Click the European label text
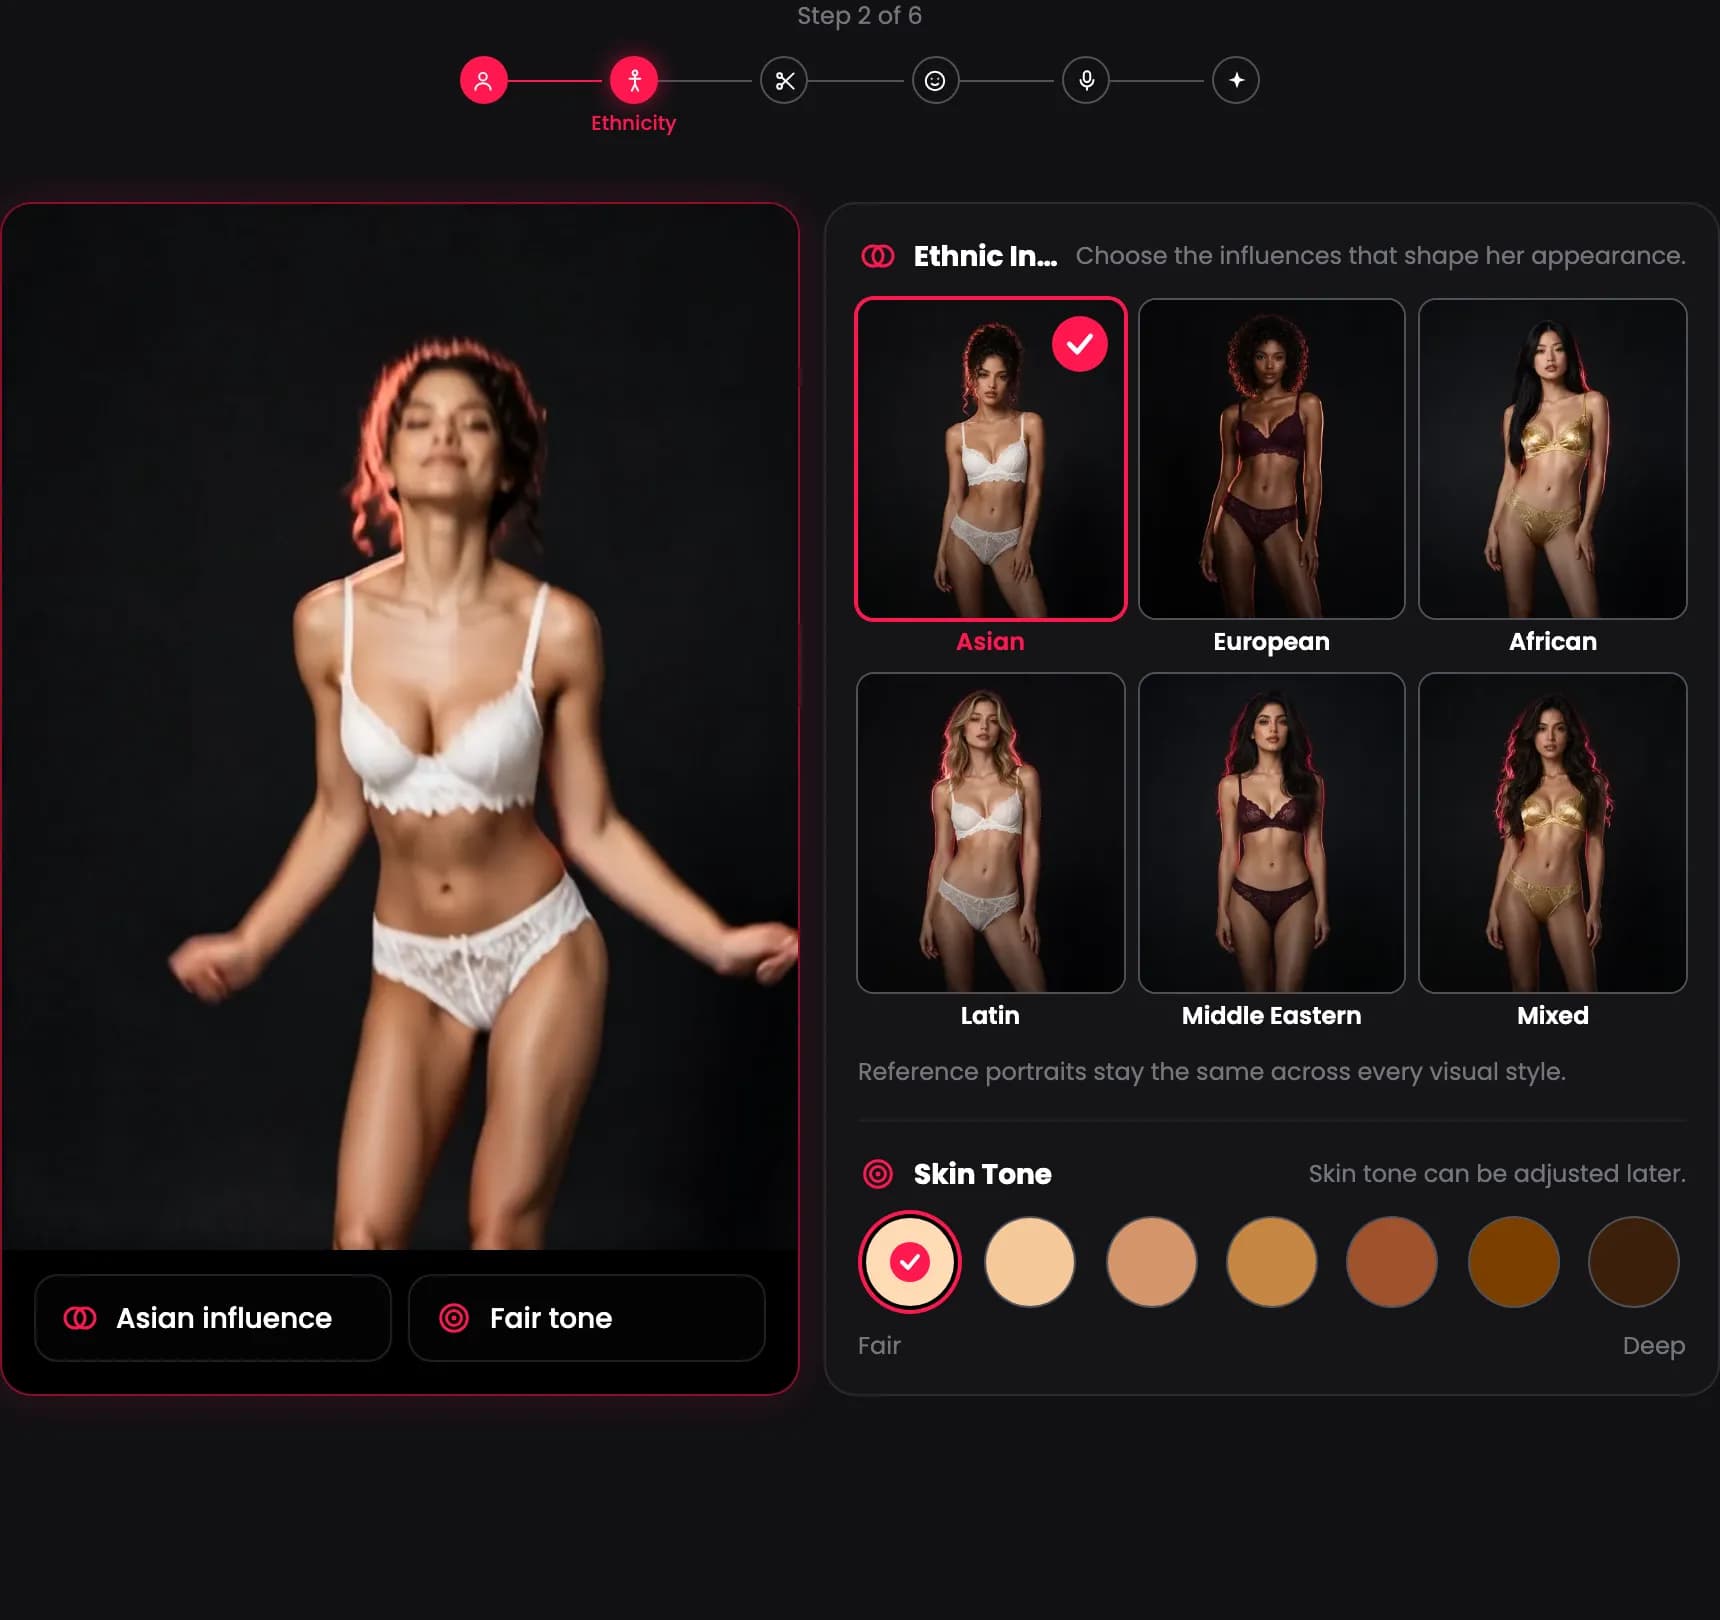This screenshot has width=1720, height=1620. point(1272,642)
